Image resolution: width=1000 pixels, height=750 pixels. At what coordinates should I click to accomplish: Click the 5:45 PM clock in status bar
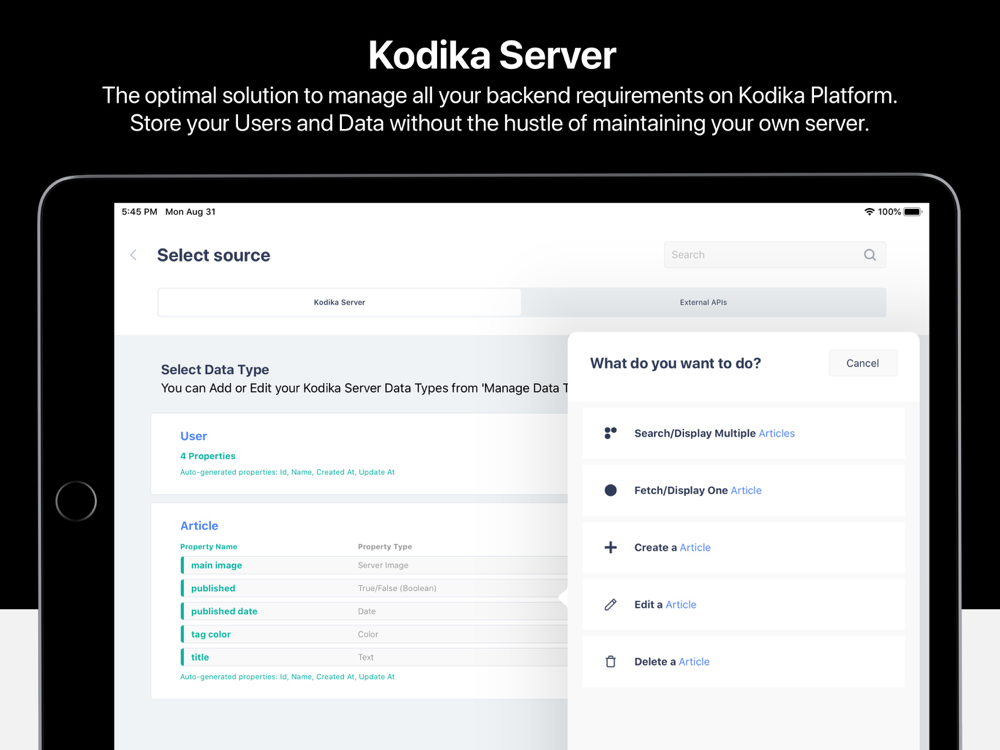point(139,212)
